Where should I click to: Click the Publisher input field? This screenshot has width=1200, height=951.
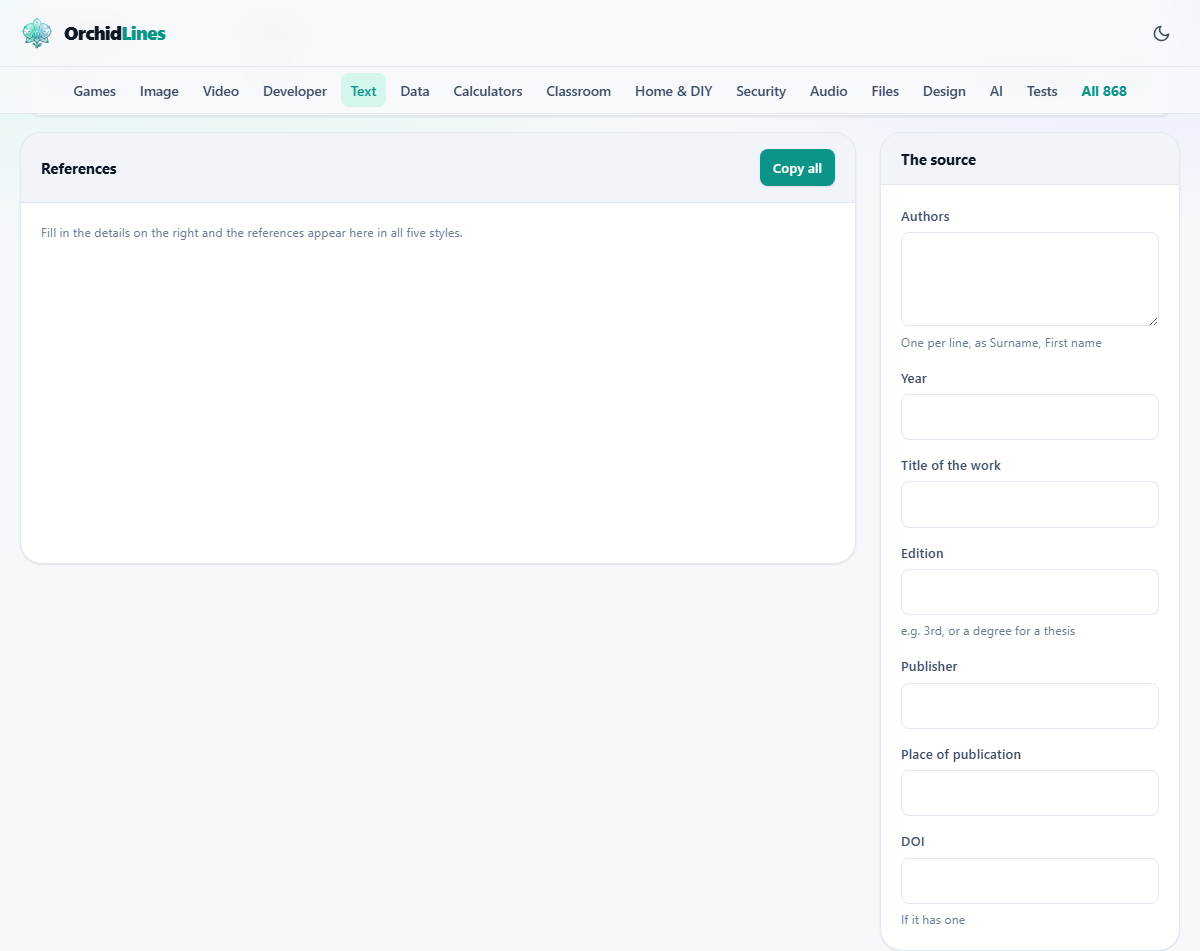point(1030,706)
